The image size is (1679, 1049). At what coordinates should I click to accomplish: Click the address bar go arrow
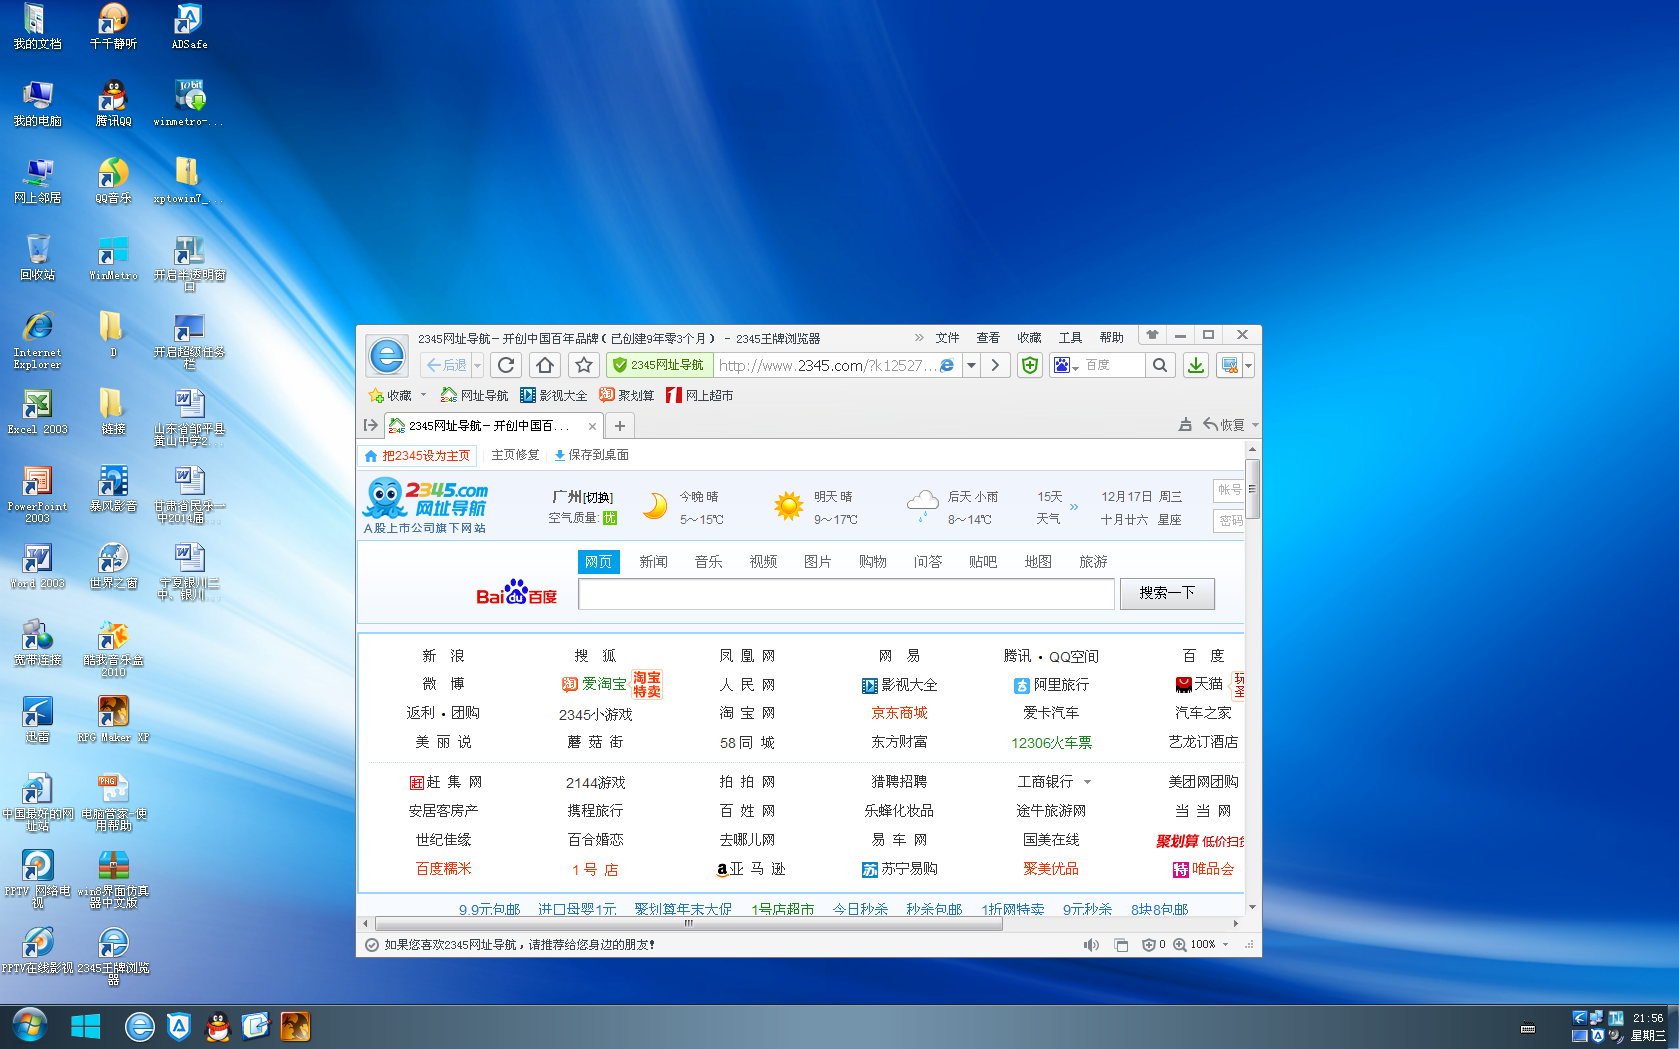click(995, 365)
